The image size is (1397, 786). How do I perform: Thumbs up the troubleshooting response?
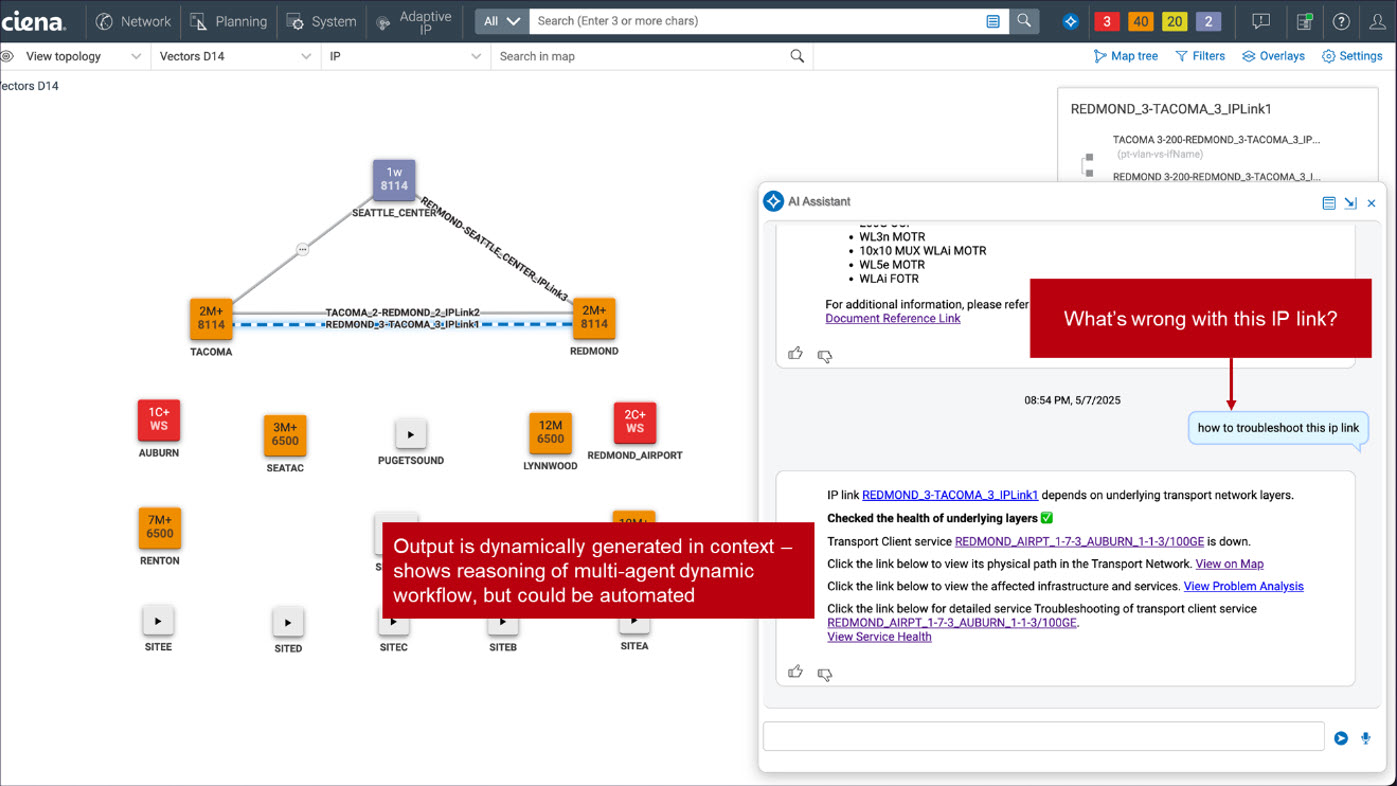[796, 672]
